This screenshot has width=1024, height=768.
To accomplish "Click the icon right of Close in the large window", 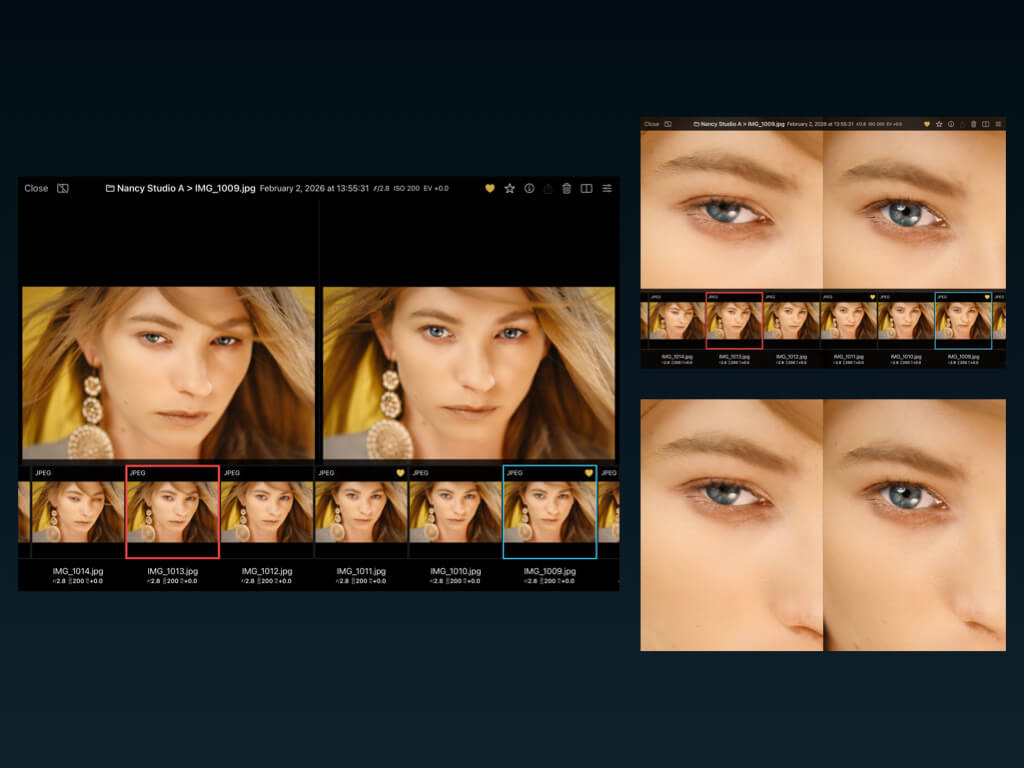I will [62, 188].
